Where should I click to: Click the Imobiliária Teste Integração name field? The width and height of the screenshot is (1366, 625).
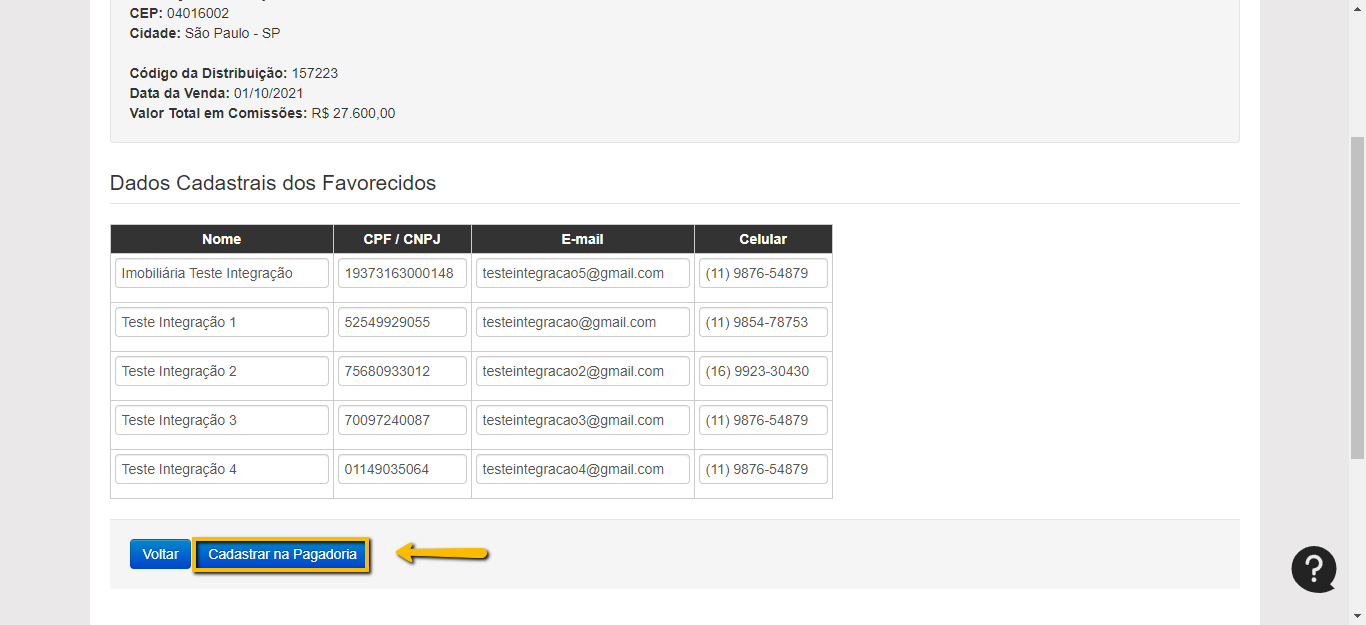221,273
